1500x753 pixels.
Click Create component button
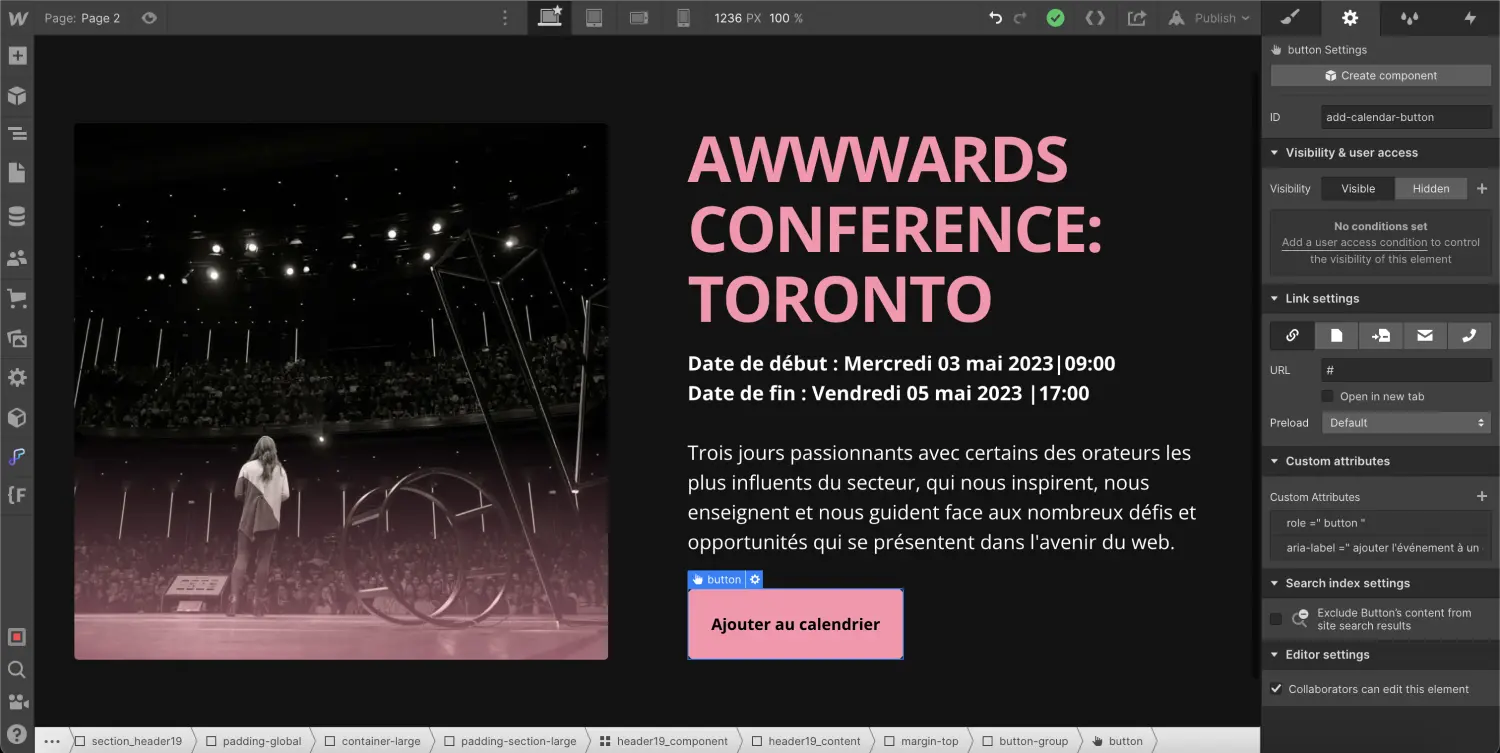tap(1381, 76)
